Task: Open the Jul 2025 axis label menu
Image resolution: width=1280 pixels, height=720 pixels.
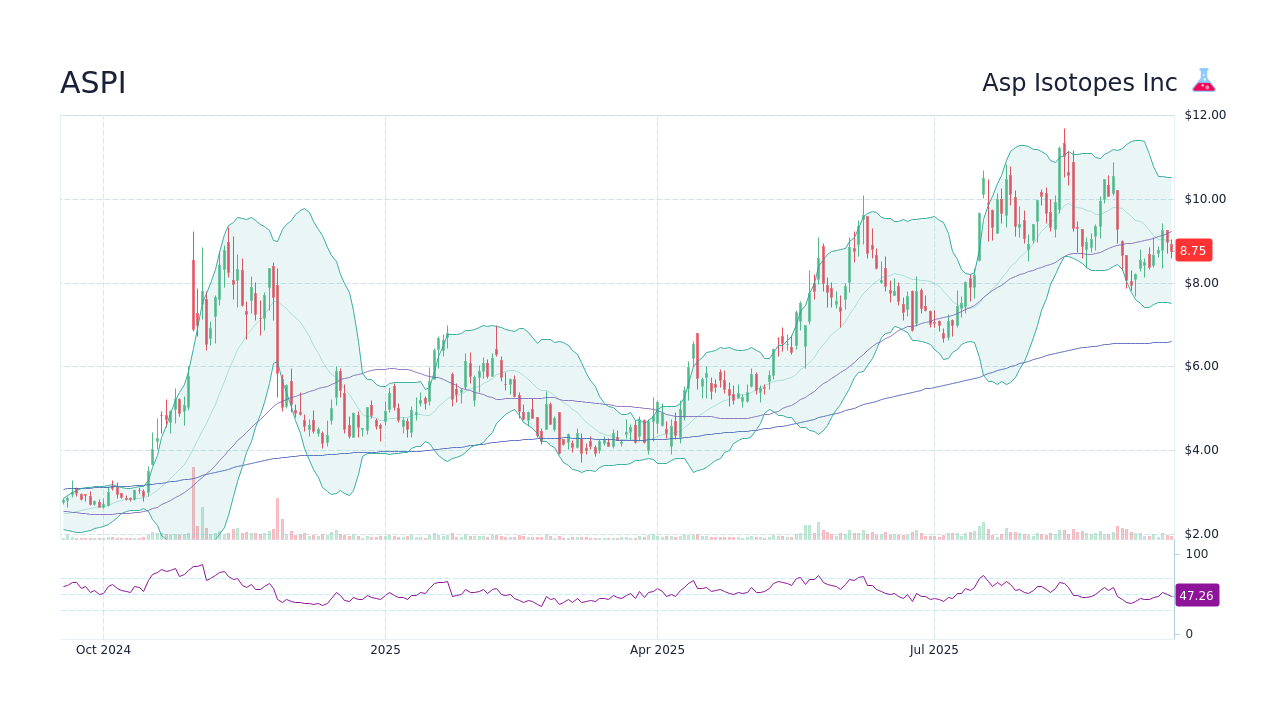Action: pyautogui.click(x=935, y=649)
